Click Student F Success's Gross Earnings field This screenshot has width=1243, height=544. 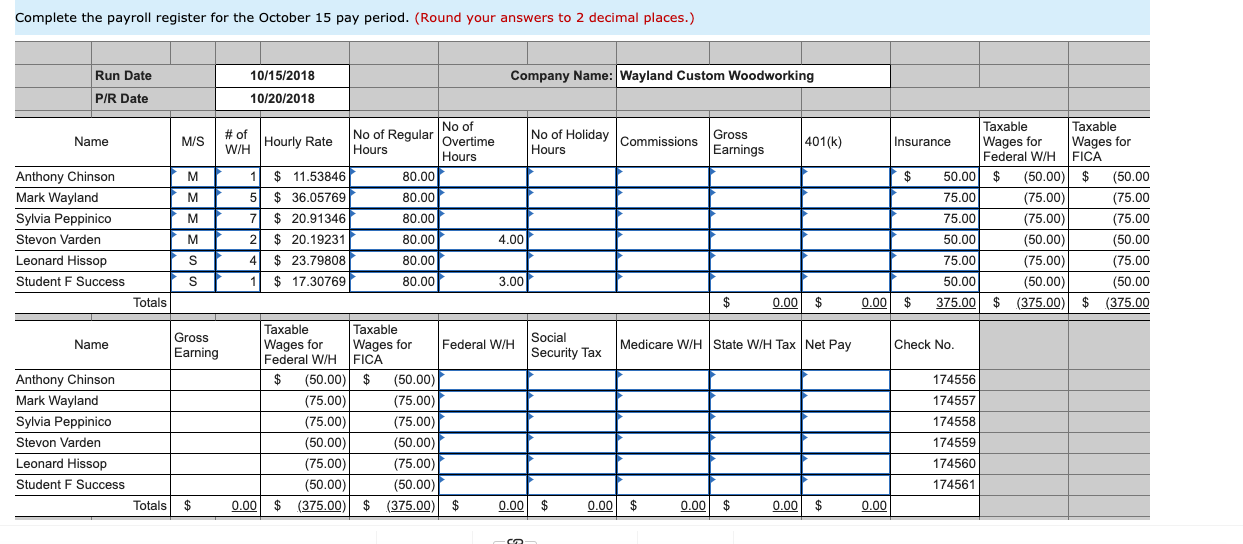point(754,282)
